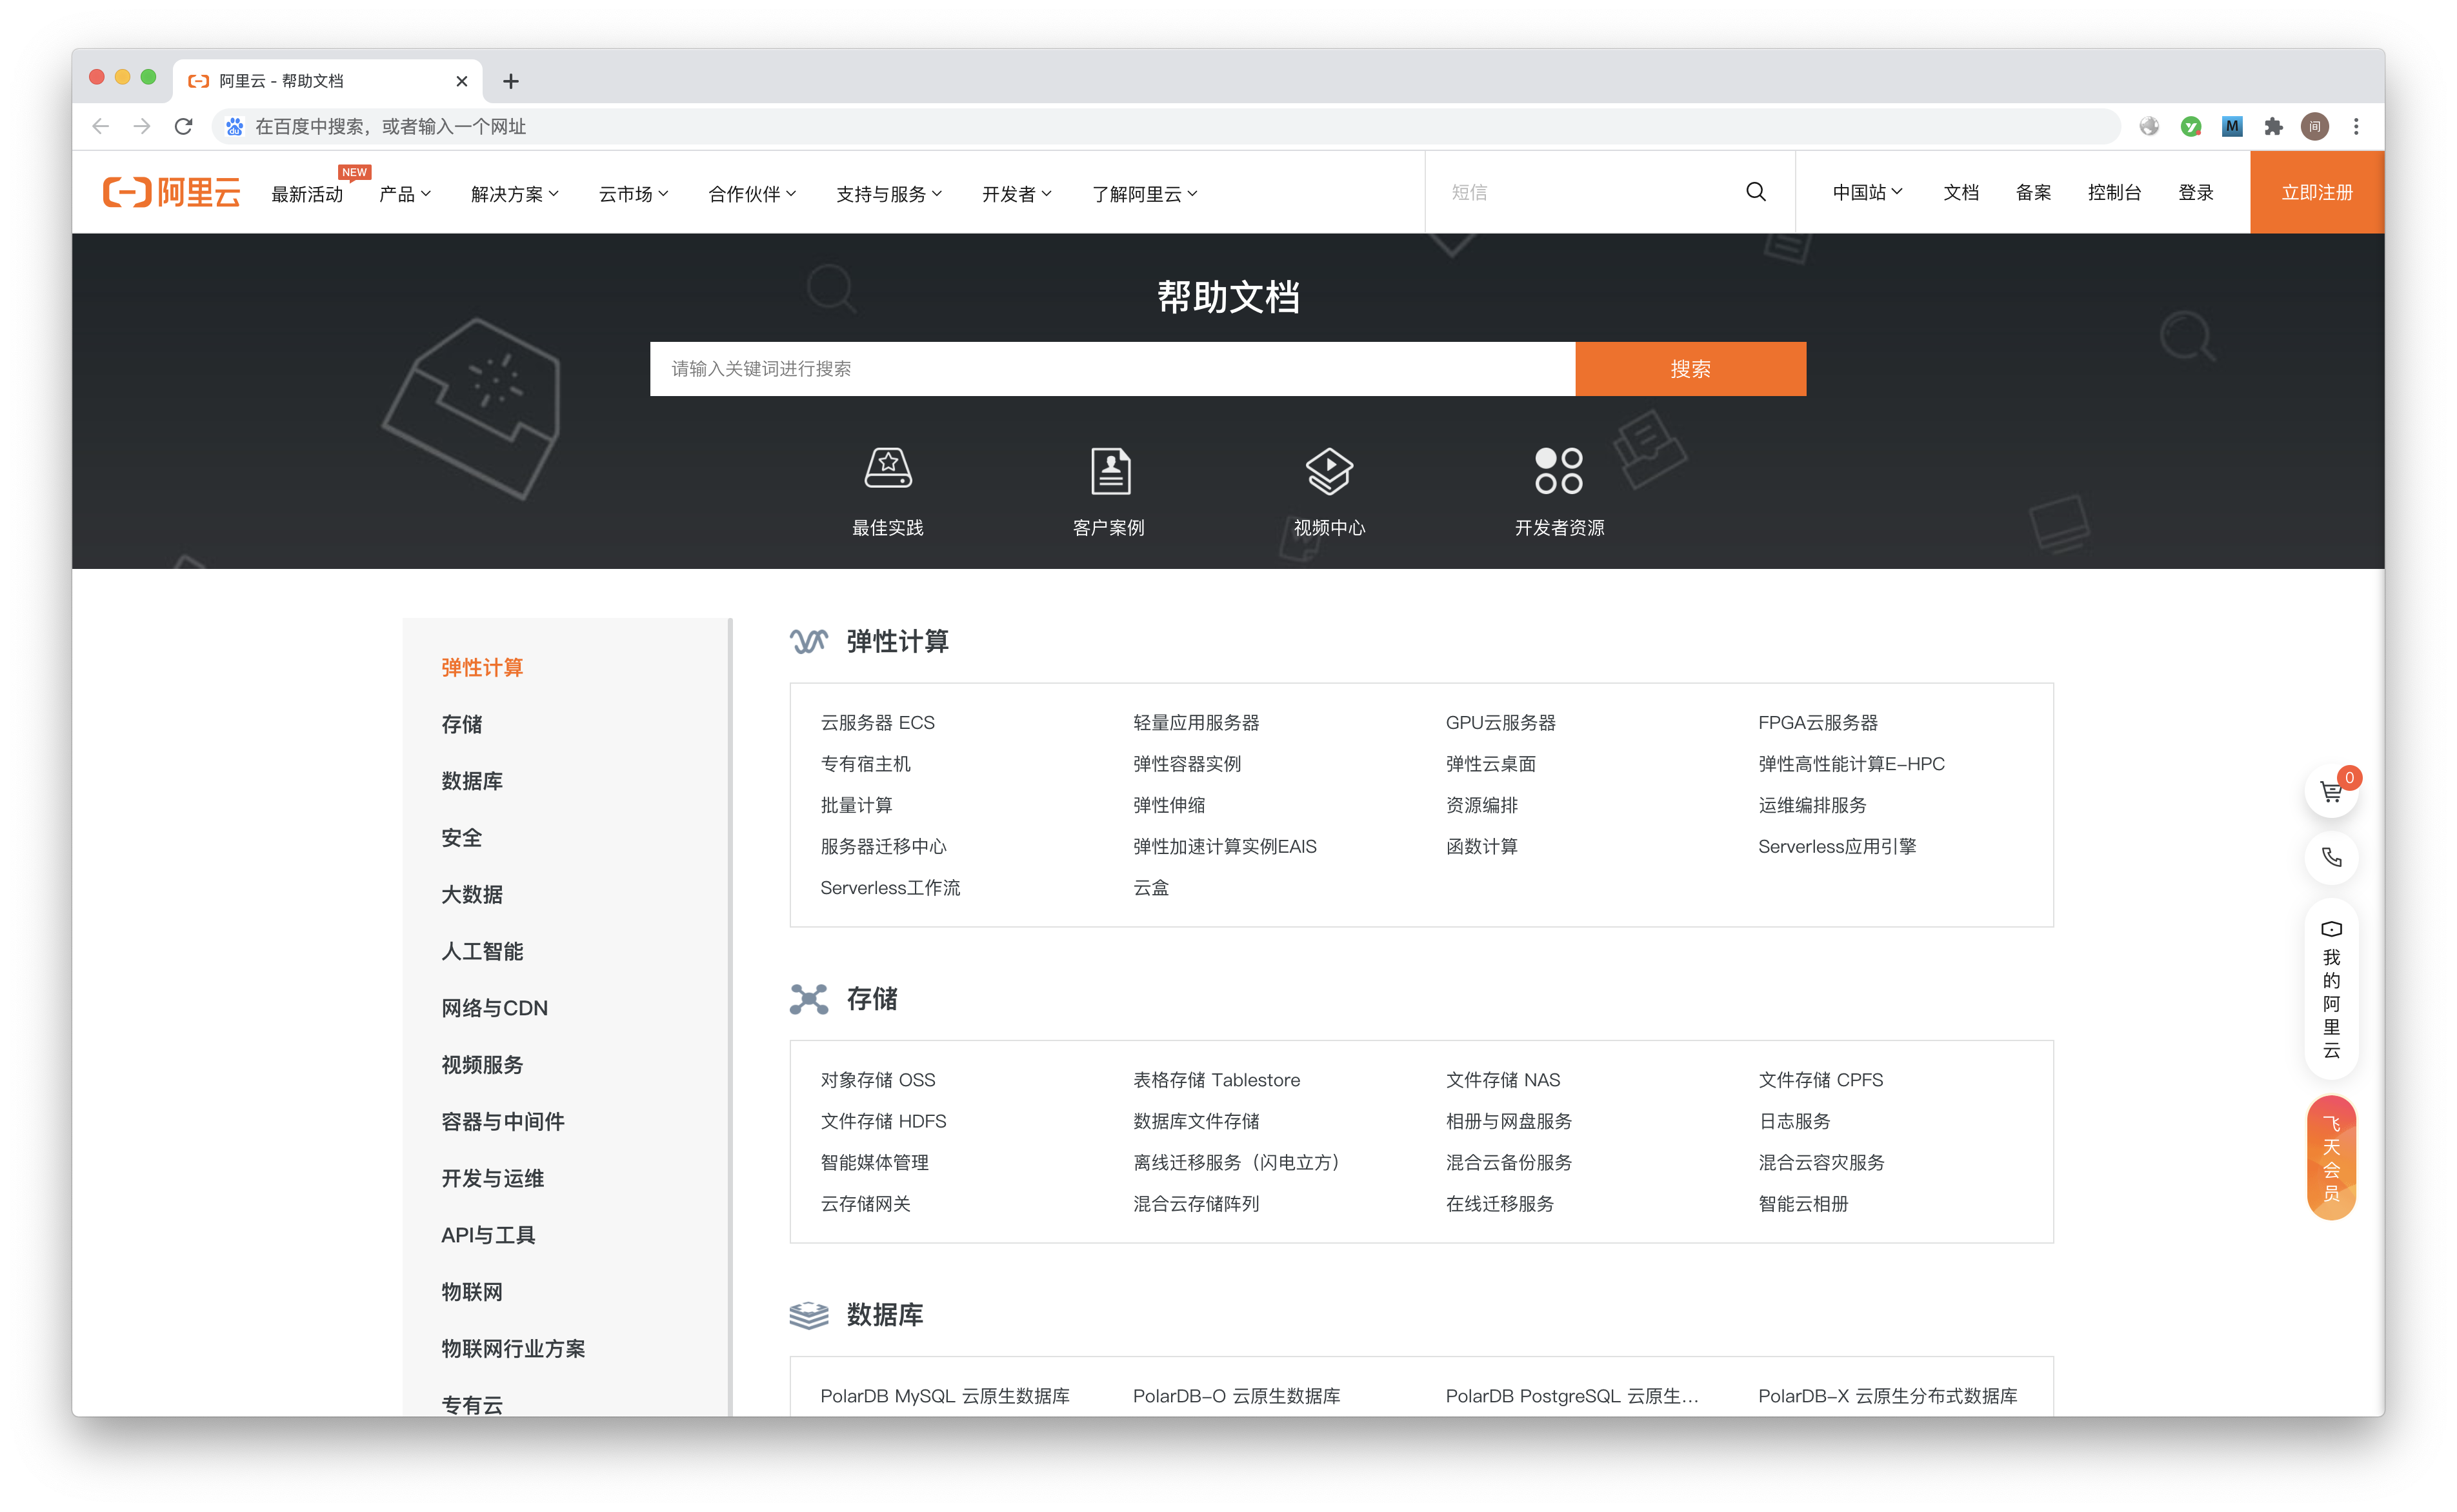
Task: Select 人工智能 in the left sidebar
Action: (x=482, y=951)
